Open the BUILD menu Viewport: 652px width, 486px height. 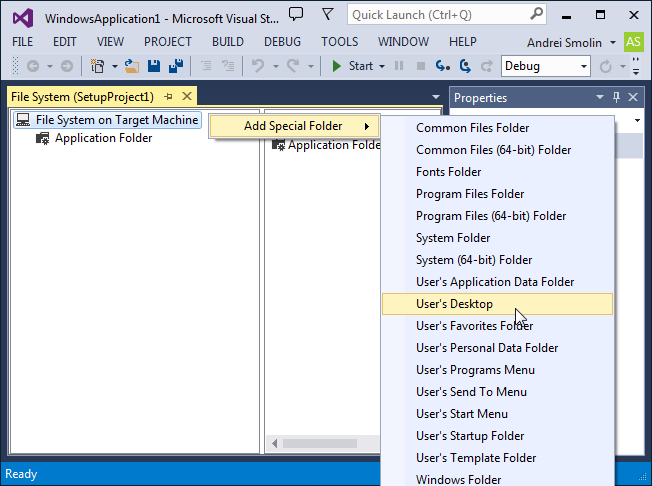(228, 42)
